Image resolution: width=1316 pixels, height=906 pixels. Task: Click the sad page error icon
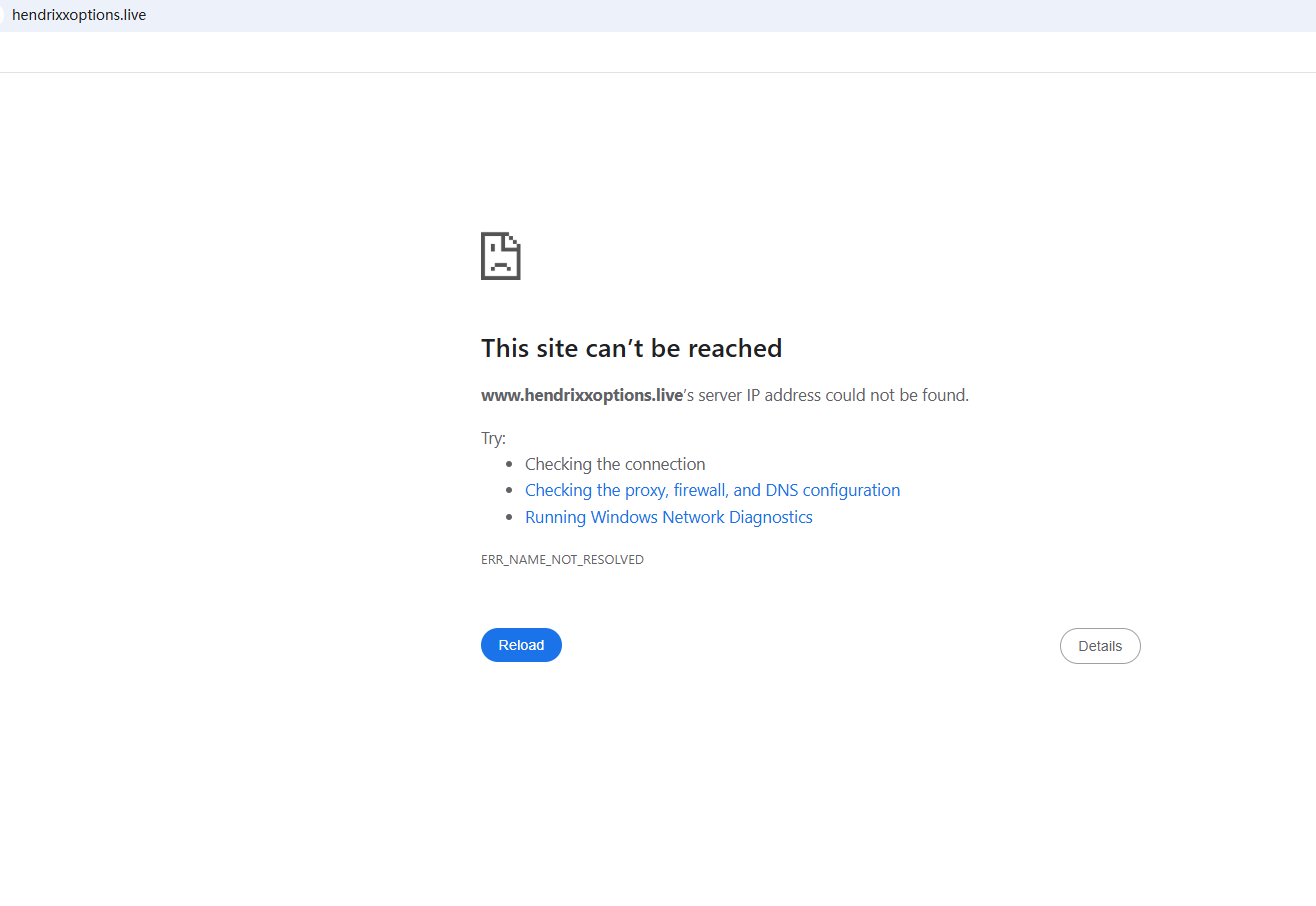[501, 256]
